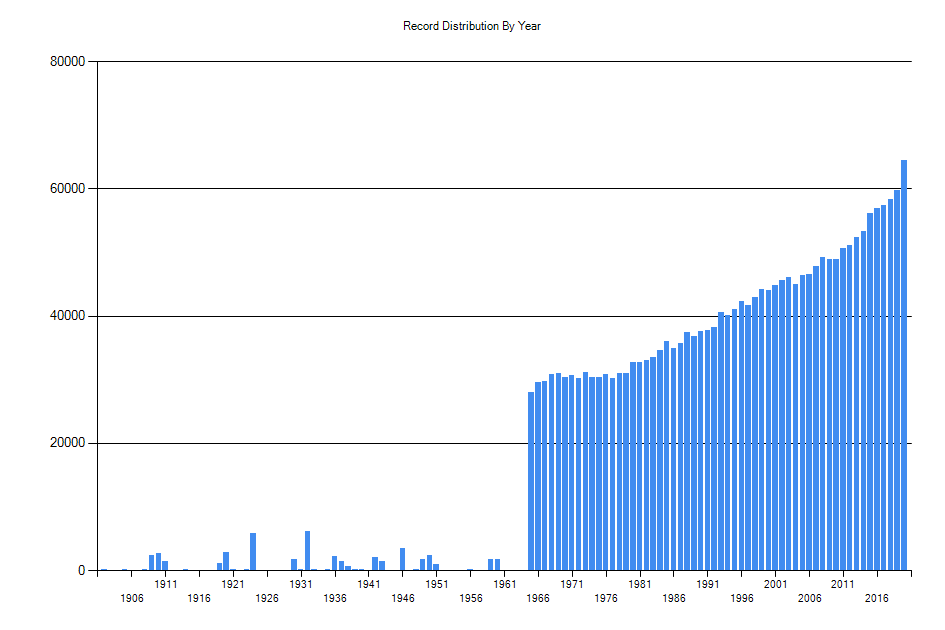Select the 1941 x-axis label
Viewport: 945px width, 630px height.
pos(369,584)
